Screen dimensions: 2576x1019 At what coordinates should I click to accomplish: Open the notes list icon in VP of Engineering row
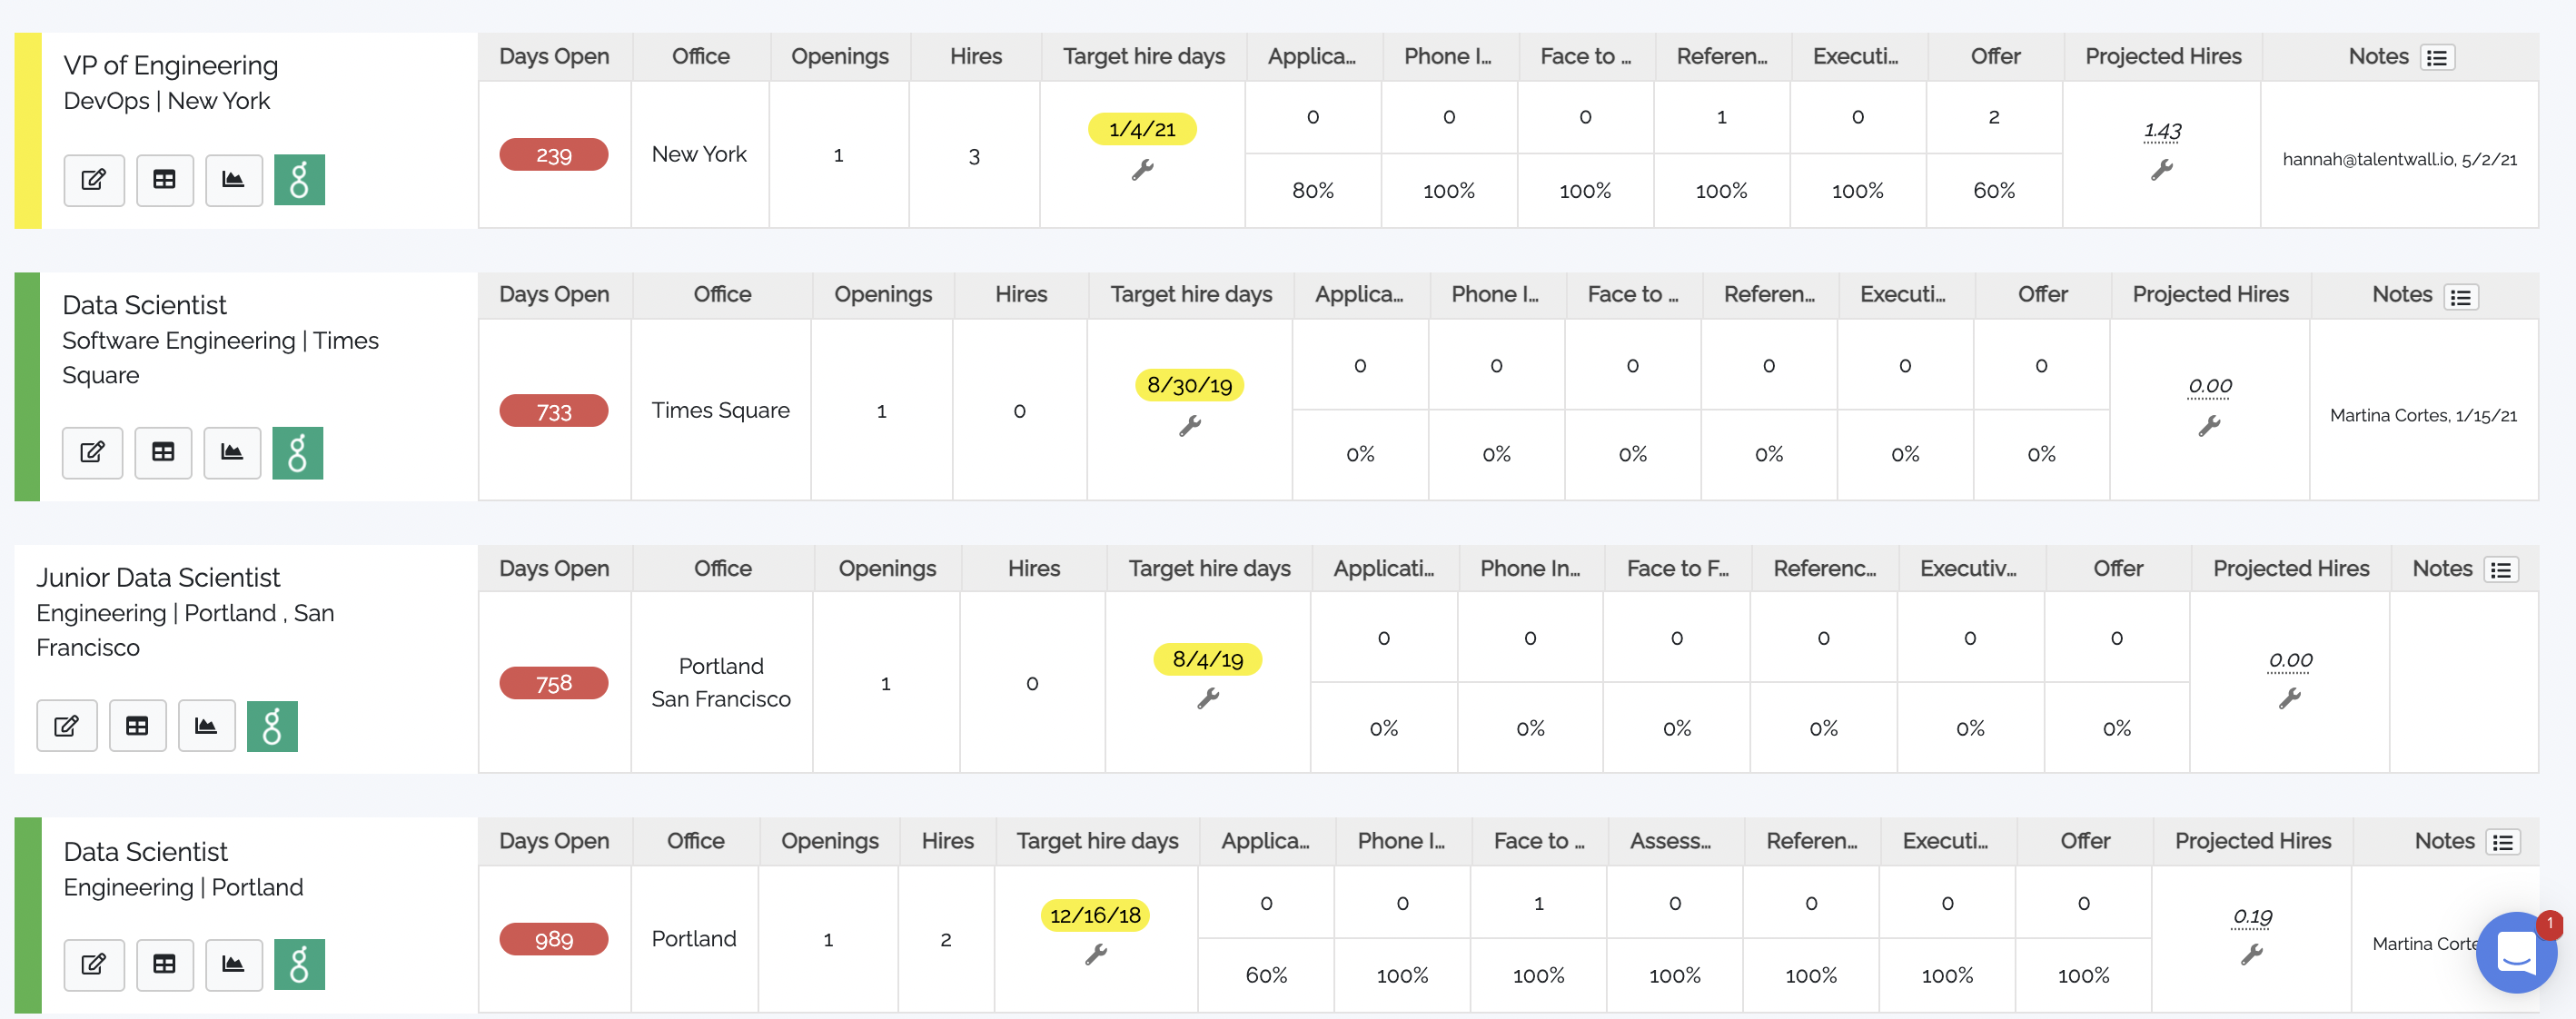pyautogui.click(x=2437, y=58)
